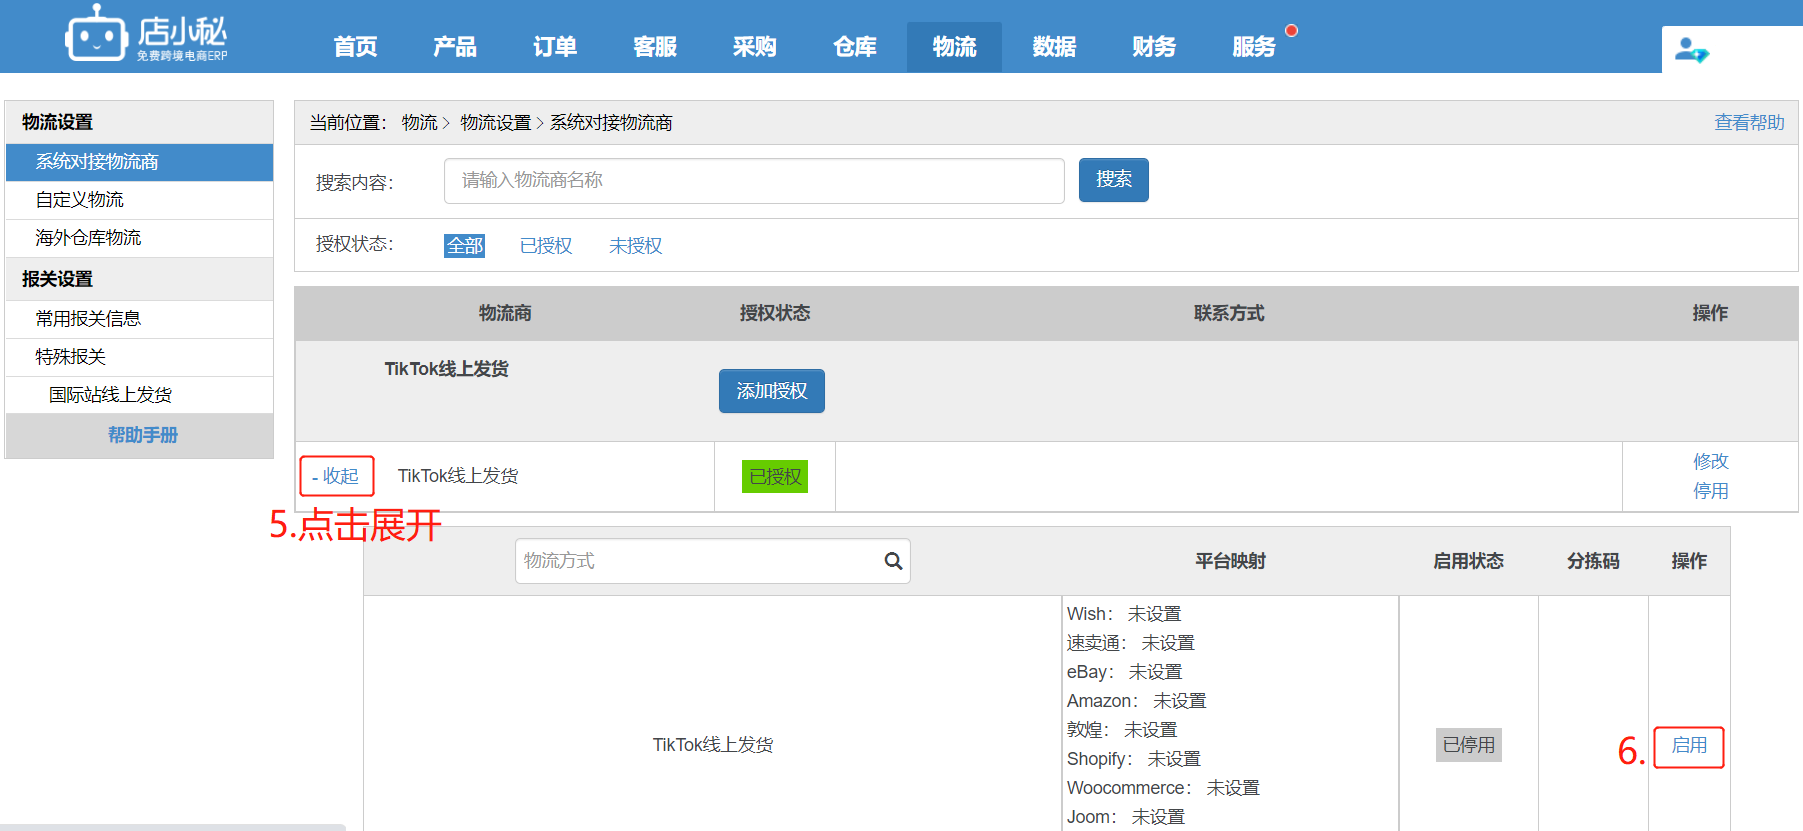The width and height of the screenshot is (1803, 831).
Task: Click the 速卖通: 未设置 mapping text
Action: 1131,643
